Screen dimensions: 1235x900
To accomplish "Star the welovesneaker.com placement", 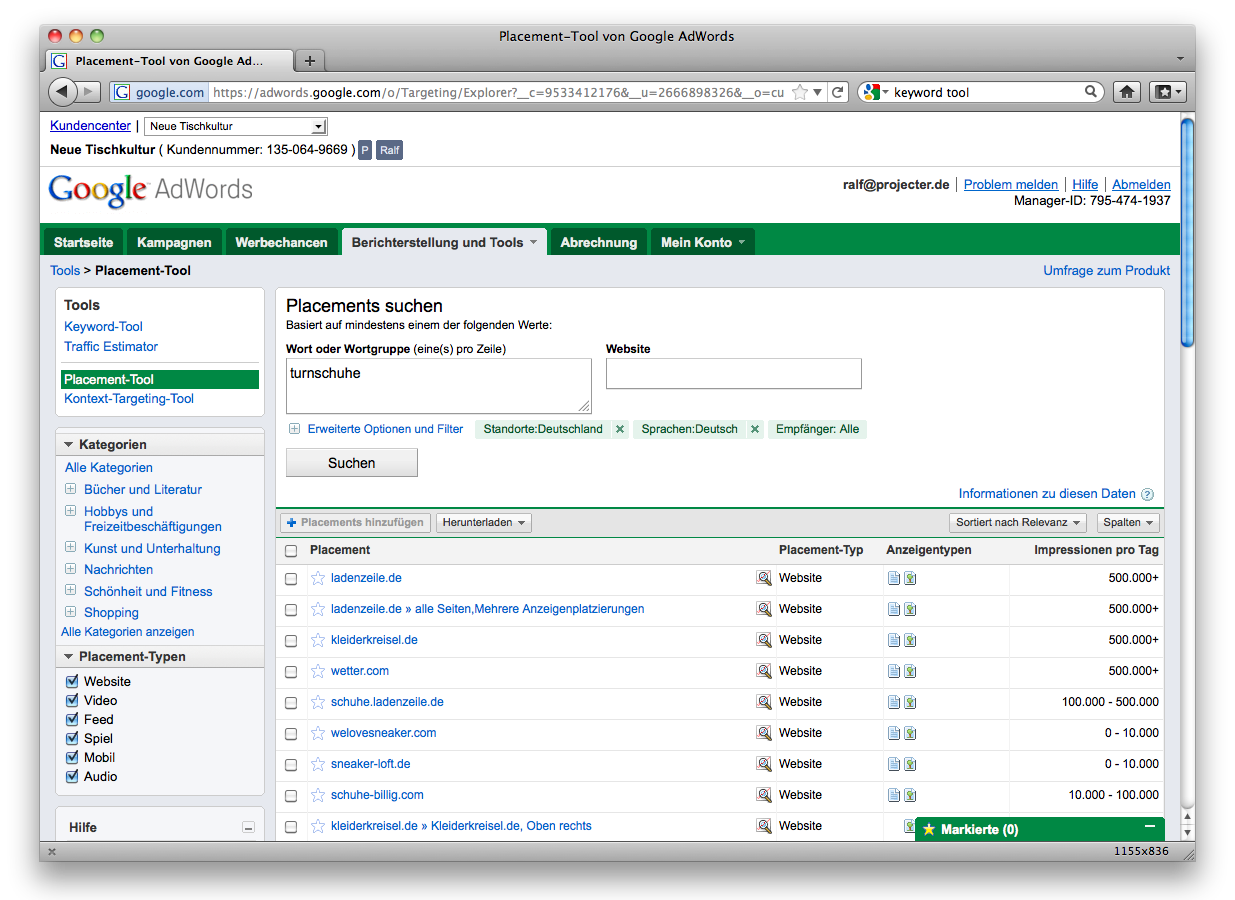I will coord(318,733).
